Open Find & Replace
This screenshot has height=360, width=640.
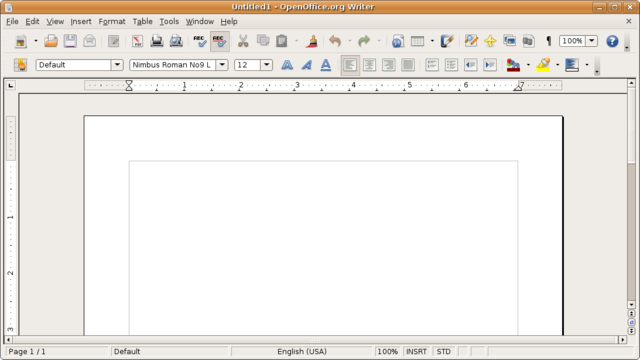point(471,41)
